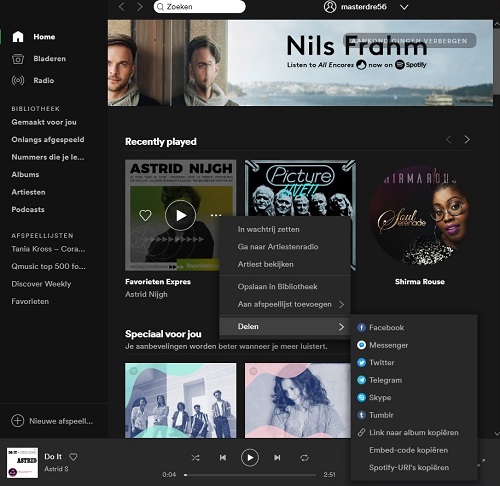
Task: Open Podcasts in library
Action: [x=28, y=210]
